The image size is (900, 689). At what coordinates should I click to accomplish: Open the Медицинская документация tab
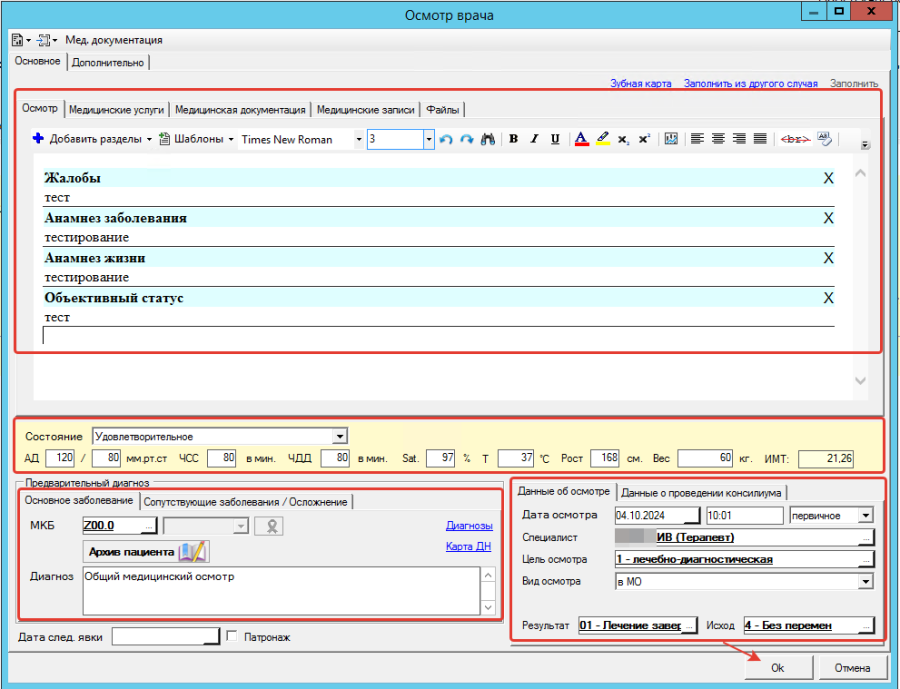coord(240,110)
